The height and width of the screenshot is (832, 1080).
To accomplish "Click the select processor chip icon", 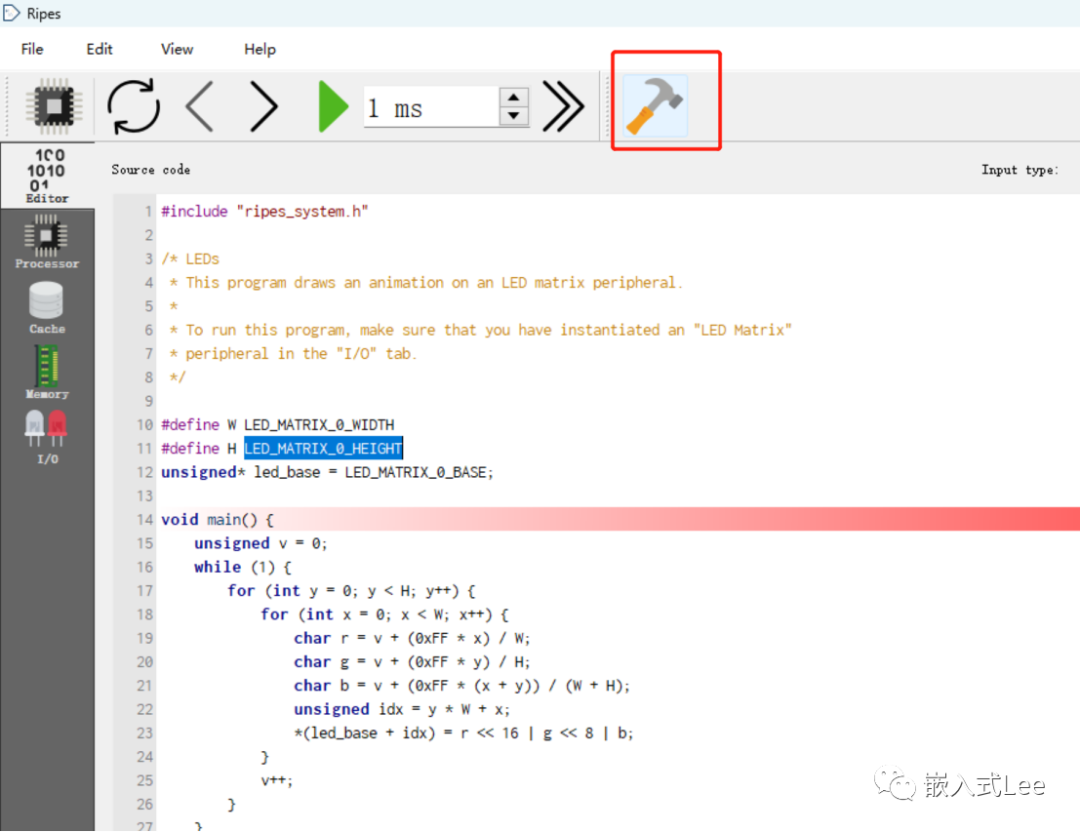I will (55, 106).
